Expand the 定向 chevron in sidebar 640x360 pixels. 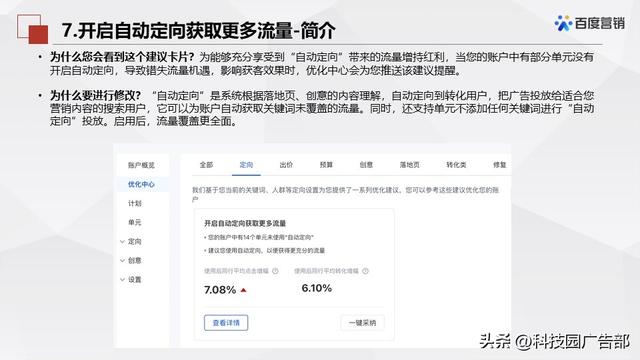click(x=122, y=242)
